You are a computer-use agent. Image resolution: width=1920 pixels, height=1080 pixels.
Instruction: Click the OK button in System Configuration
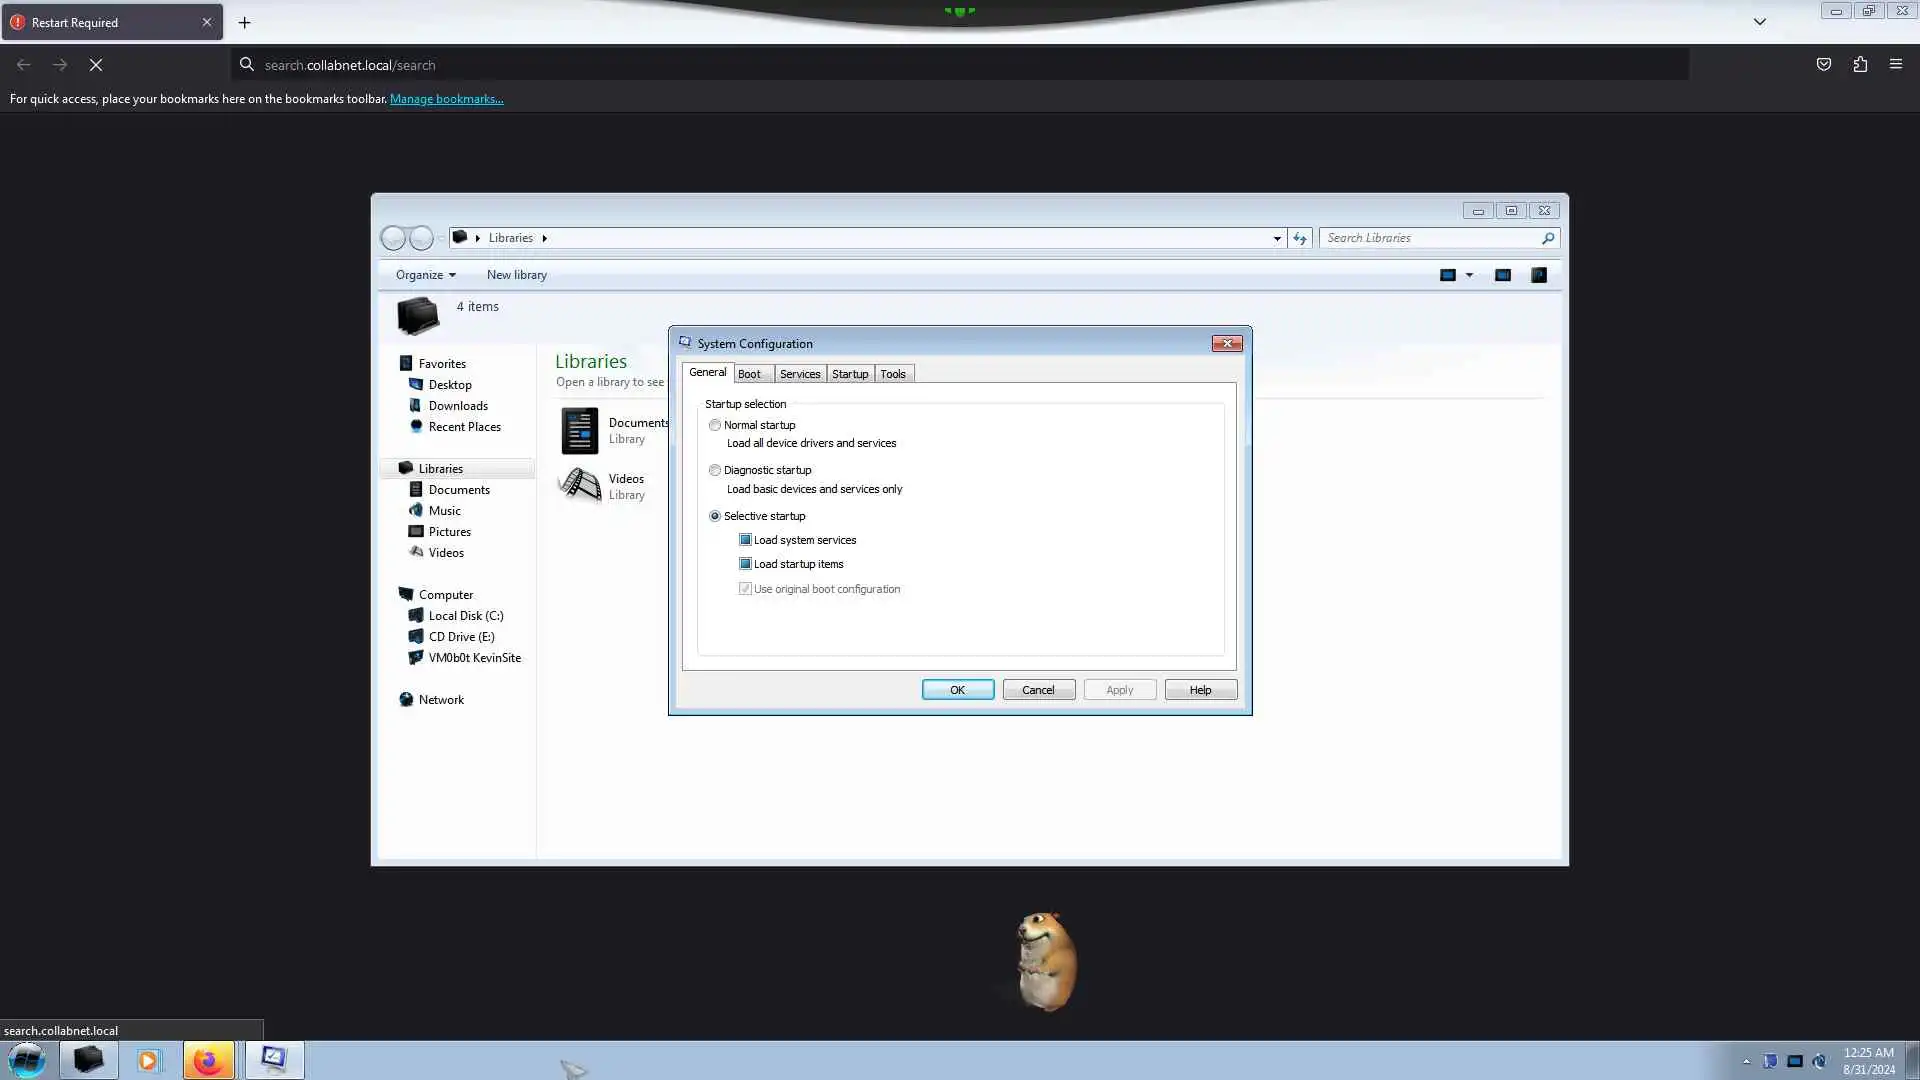pyautogui.click(x=957, y=690)
